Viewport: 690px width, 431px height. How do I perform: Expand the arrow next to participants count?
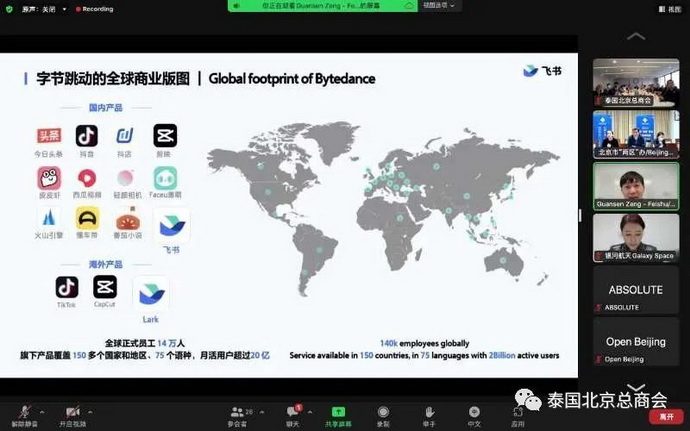262,413
